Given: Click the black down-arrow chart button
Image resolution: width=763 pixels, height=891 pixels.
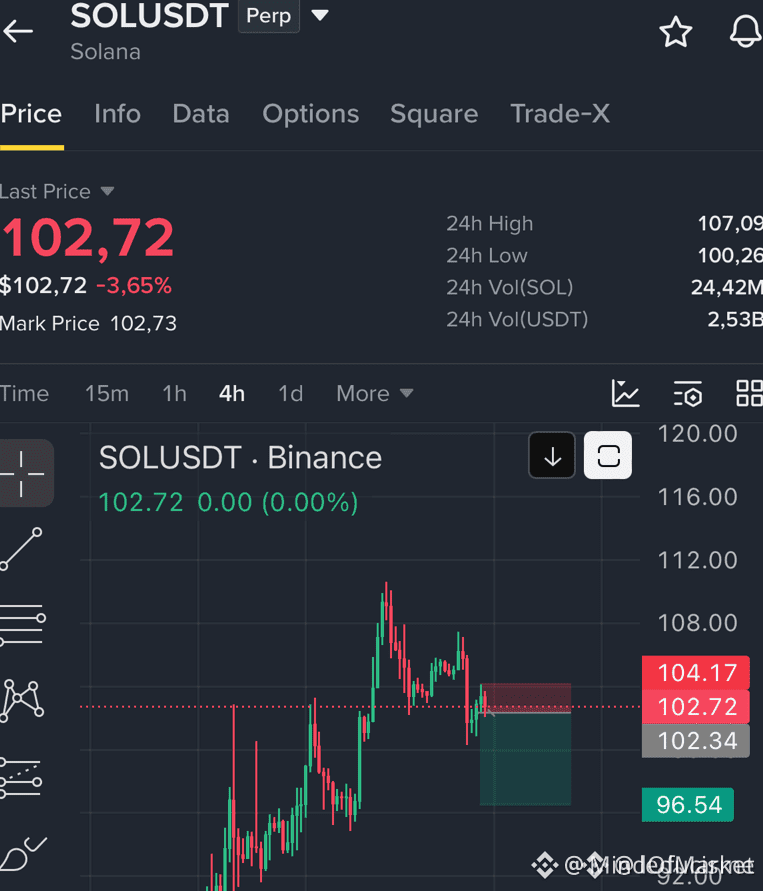Looking at the screenshot, I should point(552,455).
